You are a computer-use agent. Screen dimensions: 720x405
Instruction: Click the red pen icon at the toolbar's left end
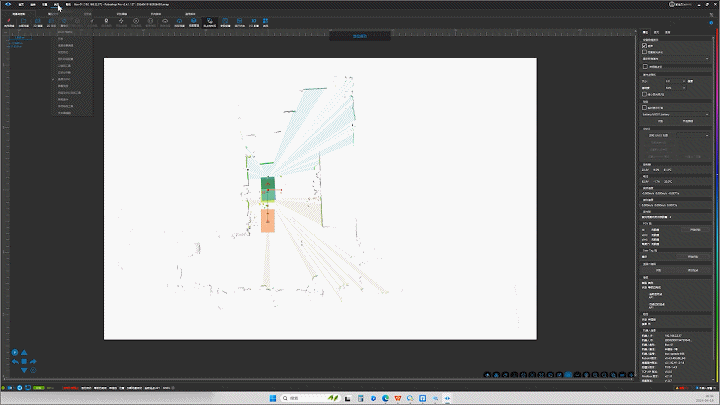coord(7,20)
